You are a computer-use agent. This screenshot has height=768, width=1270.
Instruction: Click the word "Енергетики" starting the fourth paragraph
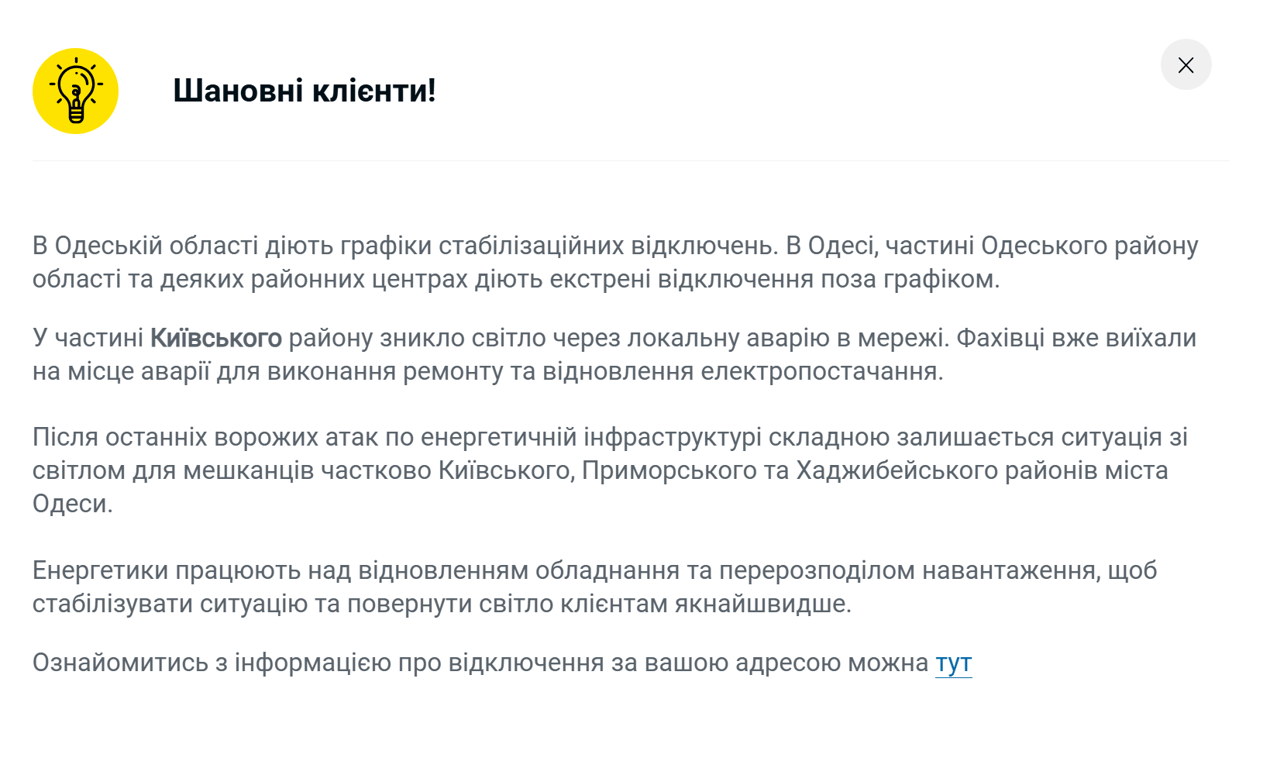[100, 571]
